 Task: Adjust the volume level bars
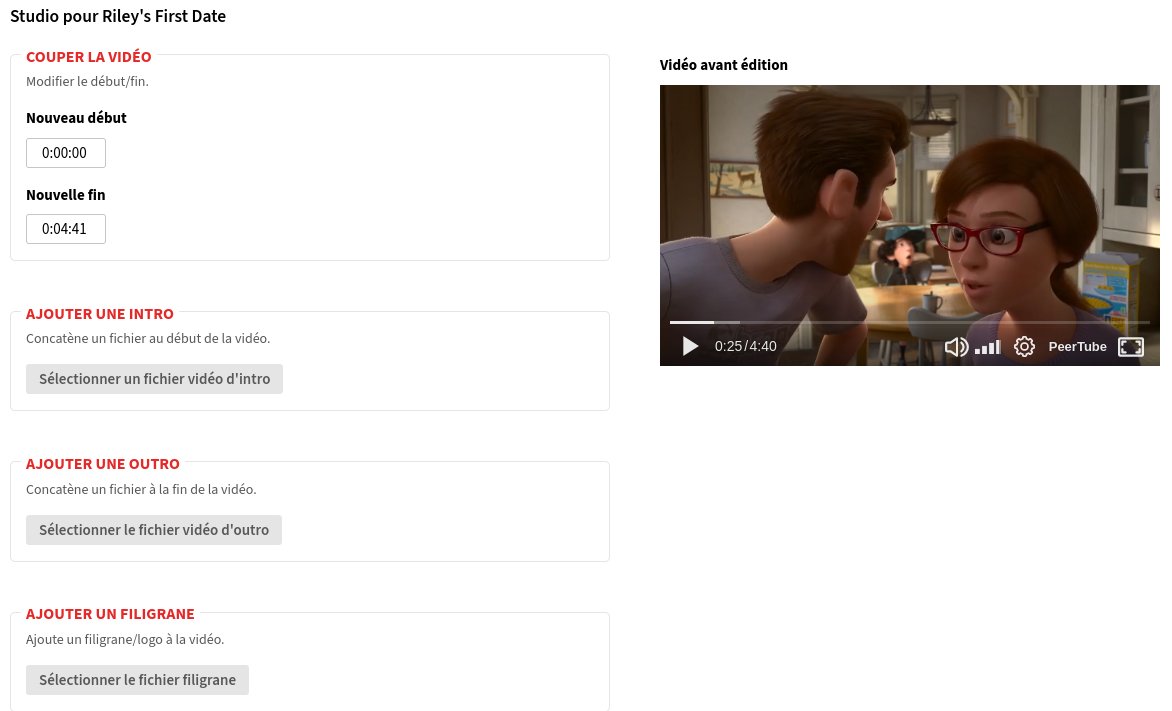tap(988, 347)
